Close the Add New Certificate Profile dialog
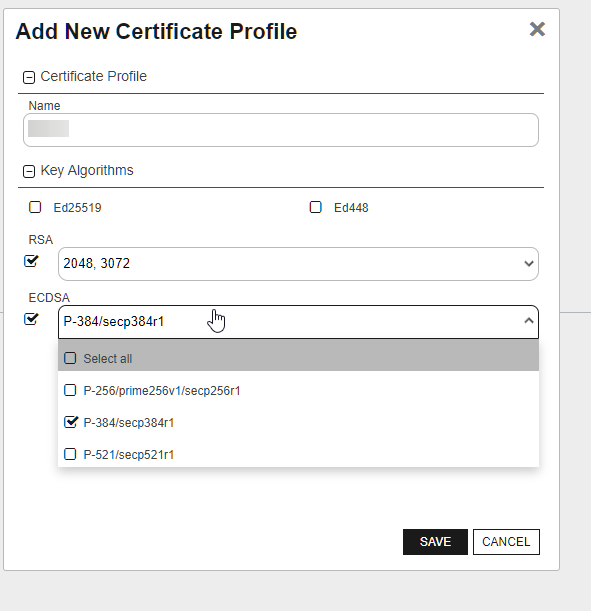Image resolution: width=591 pixels, height=611 pixels. (x=537, y=29)
